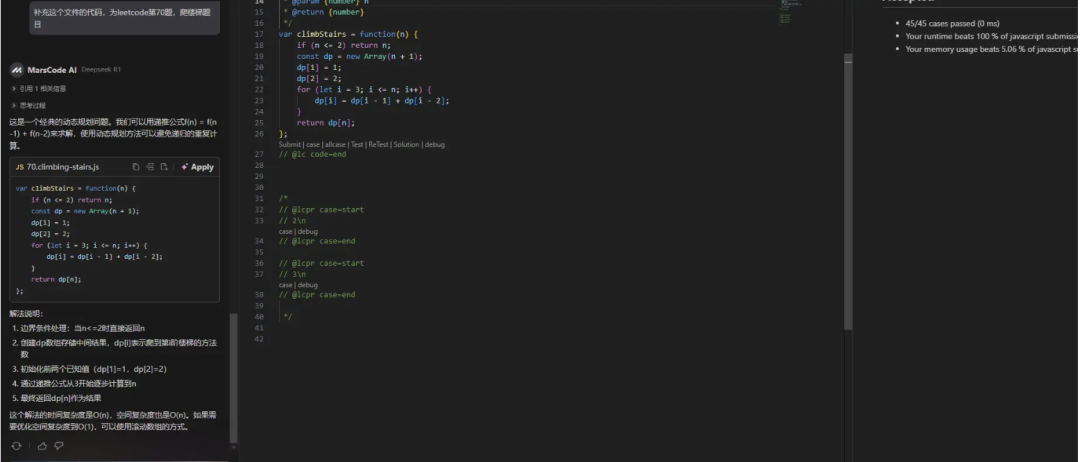Copy the 70.climbing-stairs.js code block

coord(136,167)
